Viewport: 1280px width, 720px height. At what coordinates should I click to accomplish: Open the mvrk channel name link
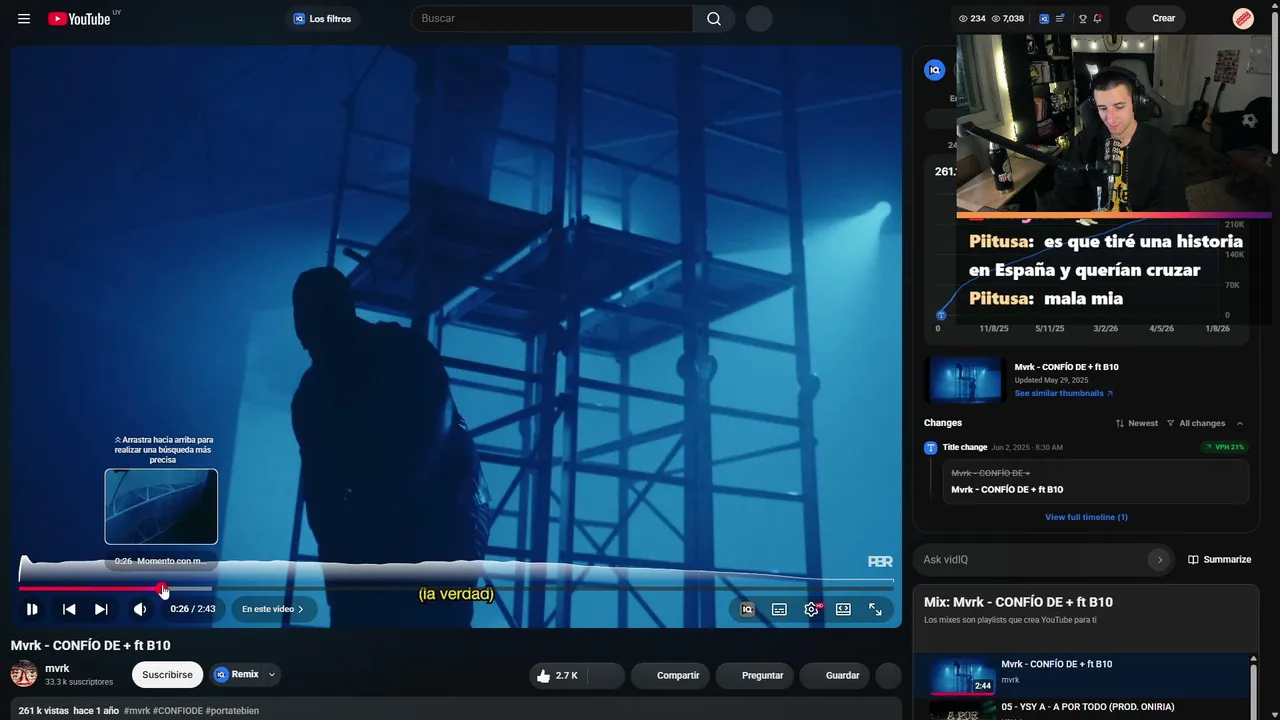57,668
